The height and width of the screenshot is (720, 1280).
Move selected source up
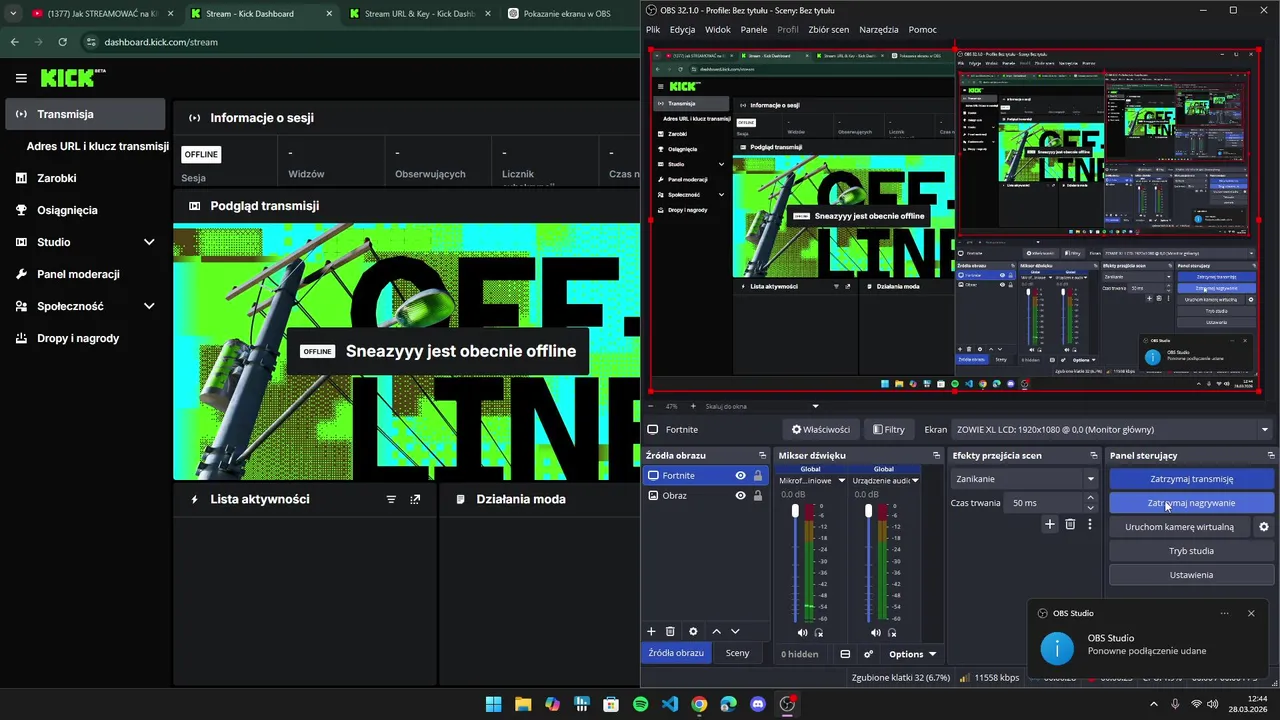coord(716,631)
